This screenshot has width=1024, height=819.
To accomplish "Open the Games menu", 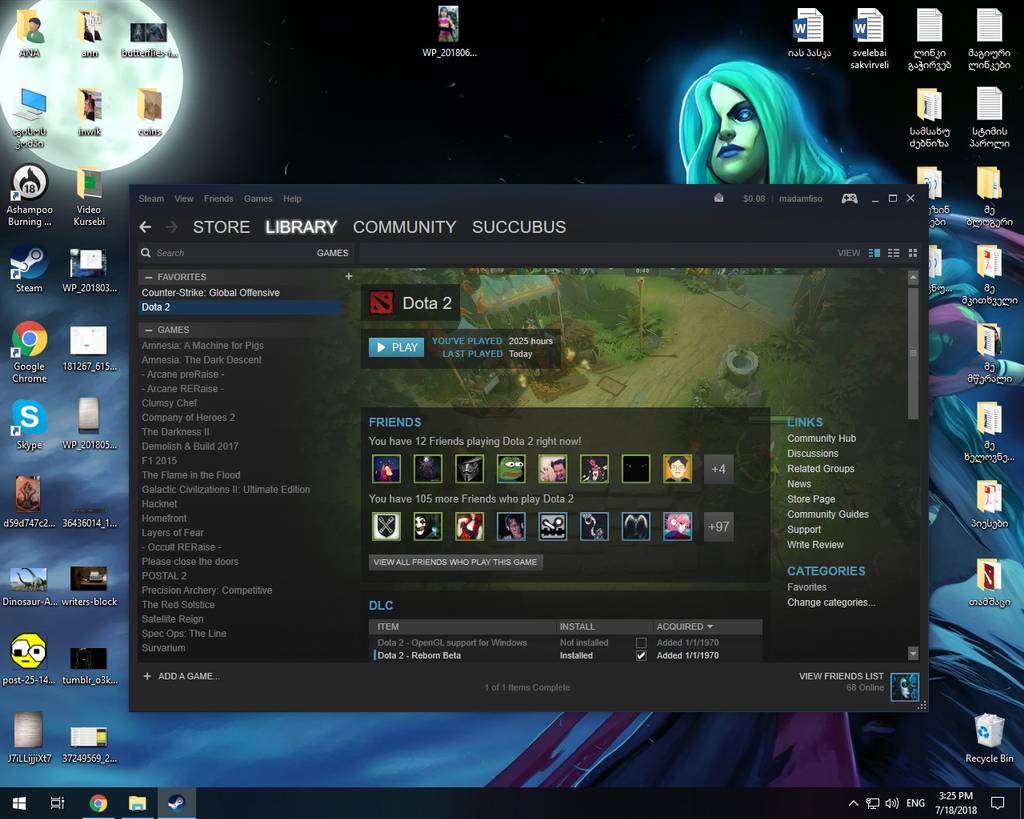I will coord(258,199).
